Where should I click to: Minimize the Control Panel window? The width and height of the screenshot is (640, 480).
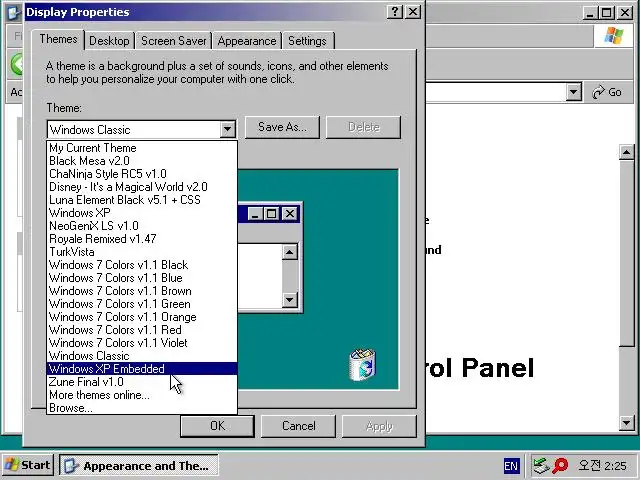pos(590,13)
